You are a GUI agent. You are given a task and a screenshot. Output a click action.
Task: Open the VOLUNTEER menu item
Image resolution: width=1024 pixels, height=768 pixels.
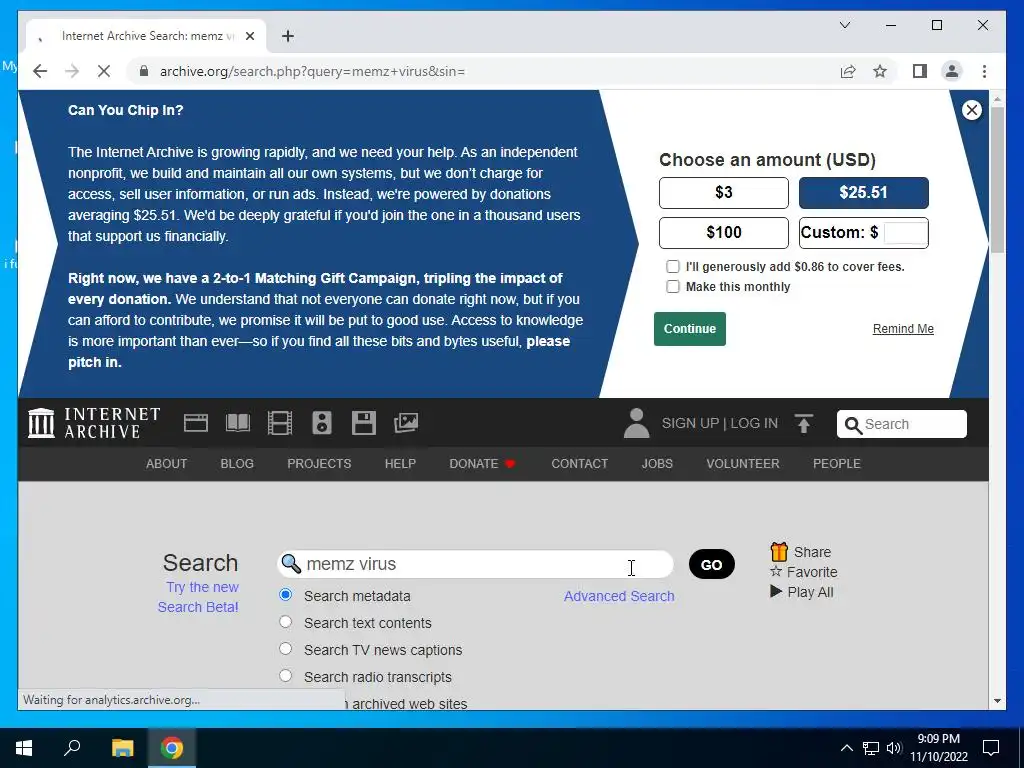[x=743, y=464]
